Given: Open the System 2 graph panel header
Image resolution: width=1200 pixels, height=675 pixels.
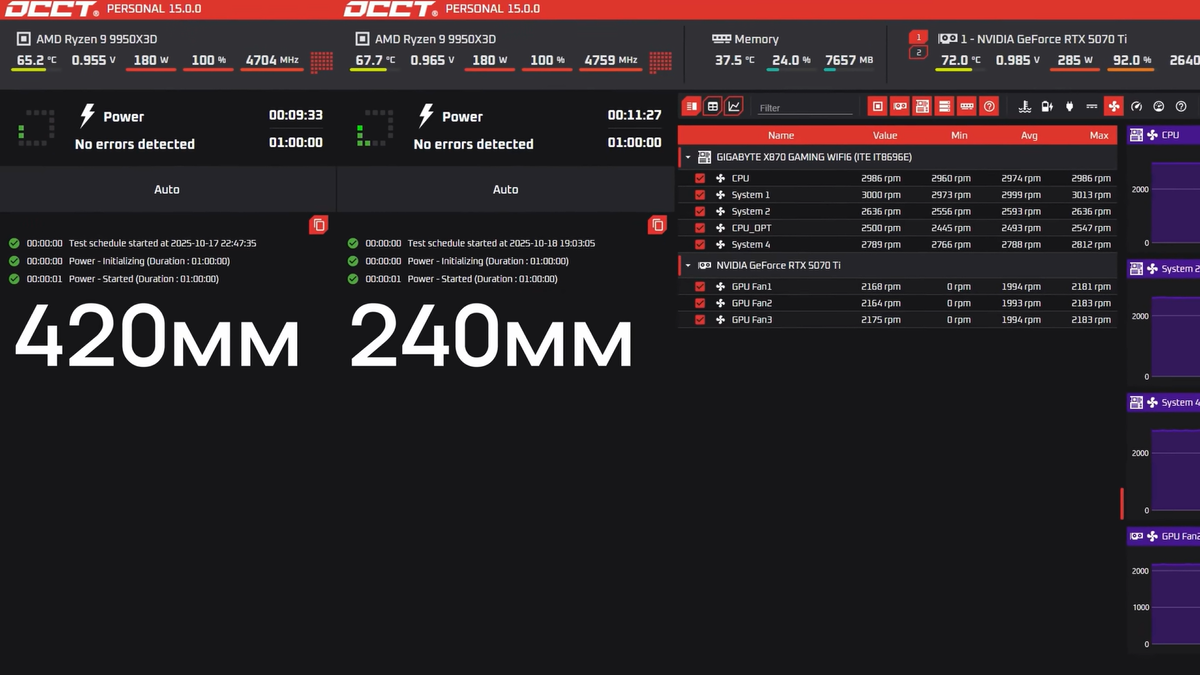Looking at the screenshot, I should coord(1164,269).
